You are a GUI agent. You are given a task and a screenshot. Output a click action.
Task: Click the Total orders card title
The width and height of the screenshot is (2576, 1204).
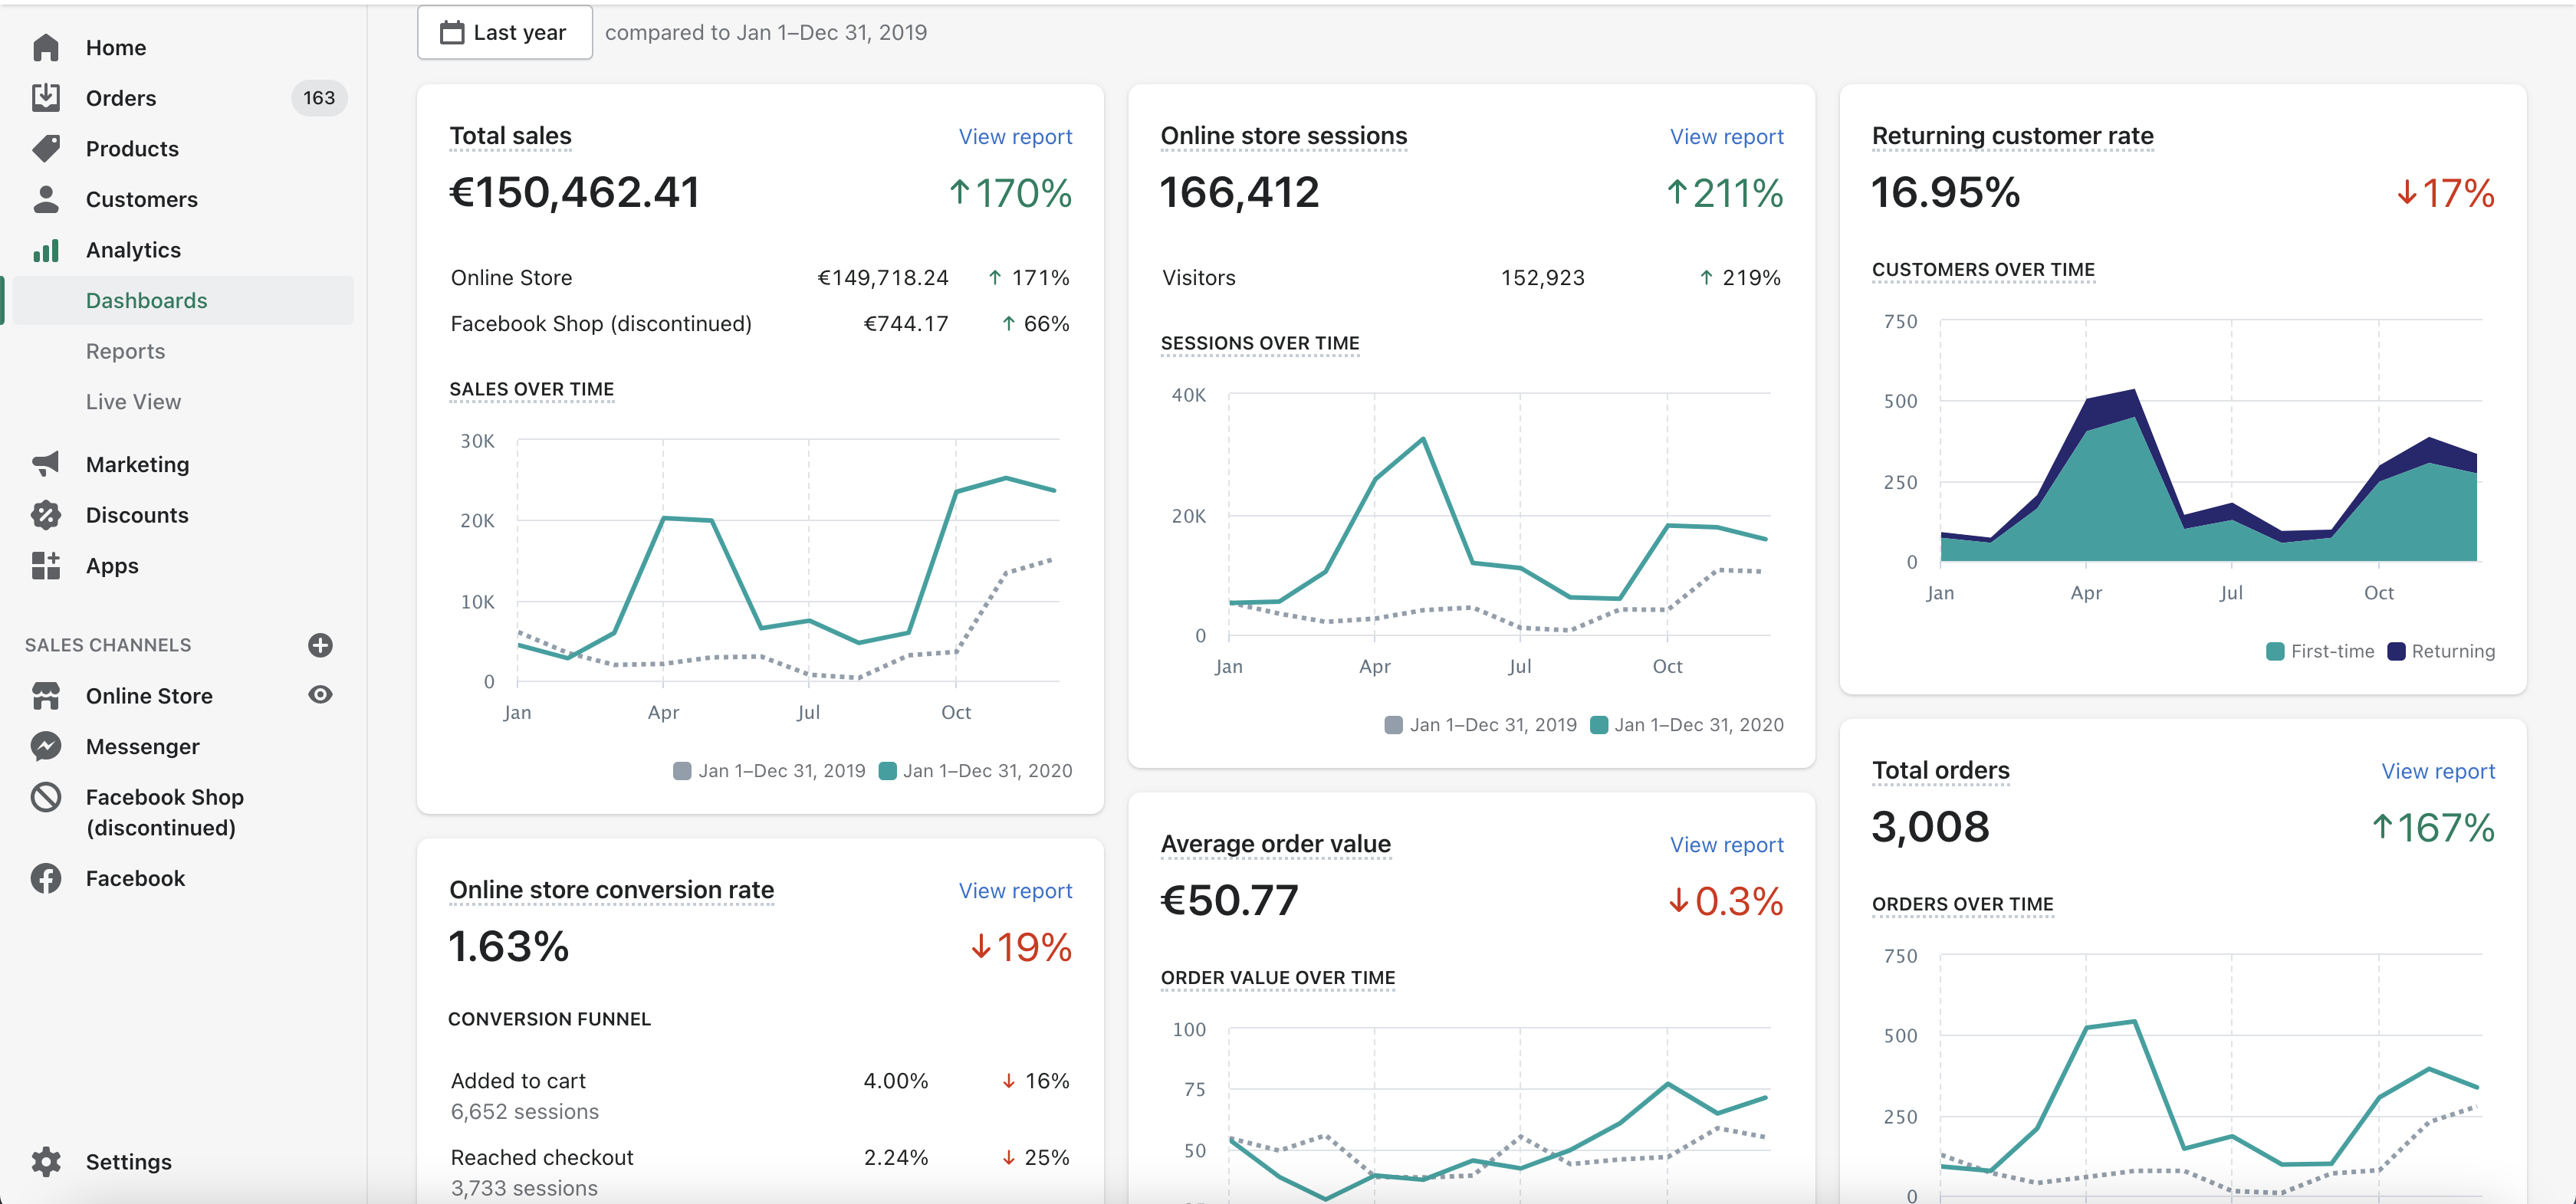coord(1940,770)
